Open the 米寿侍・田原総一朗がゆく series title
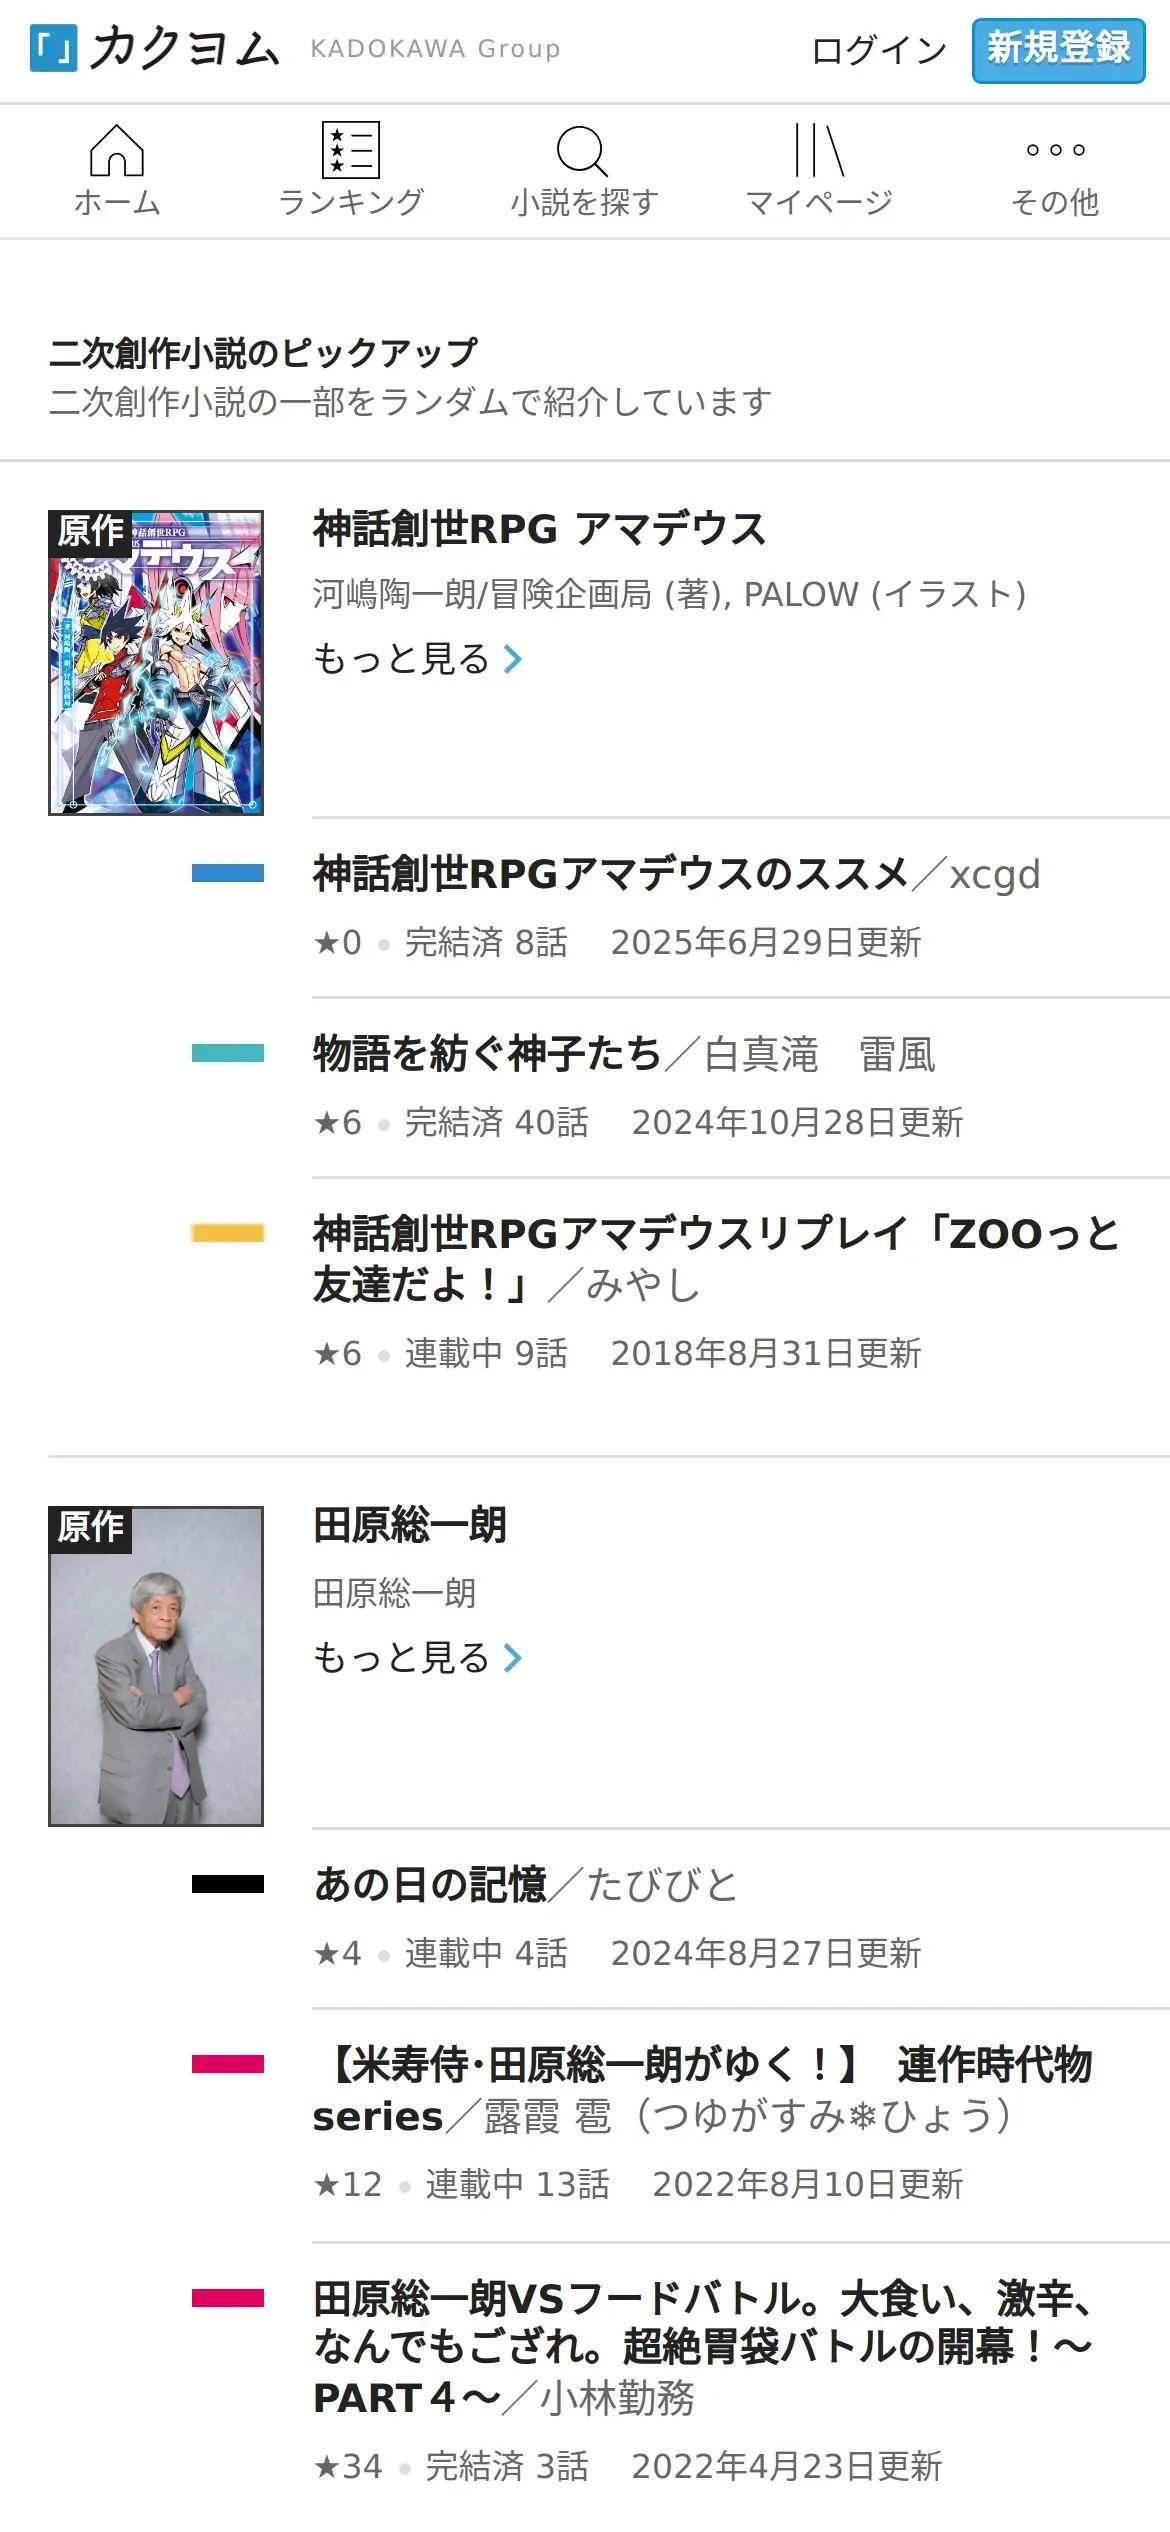1170x2532 pixels. (x=703, y=2090)
